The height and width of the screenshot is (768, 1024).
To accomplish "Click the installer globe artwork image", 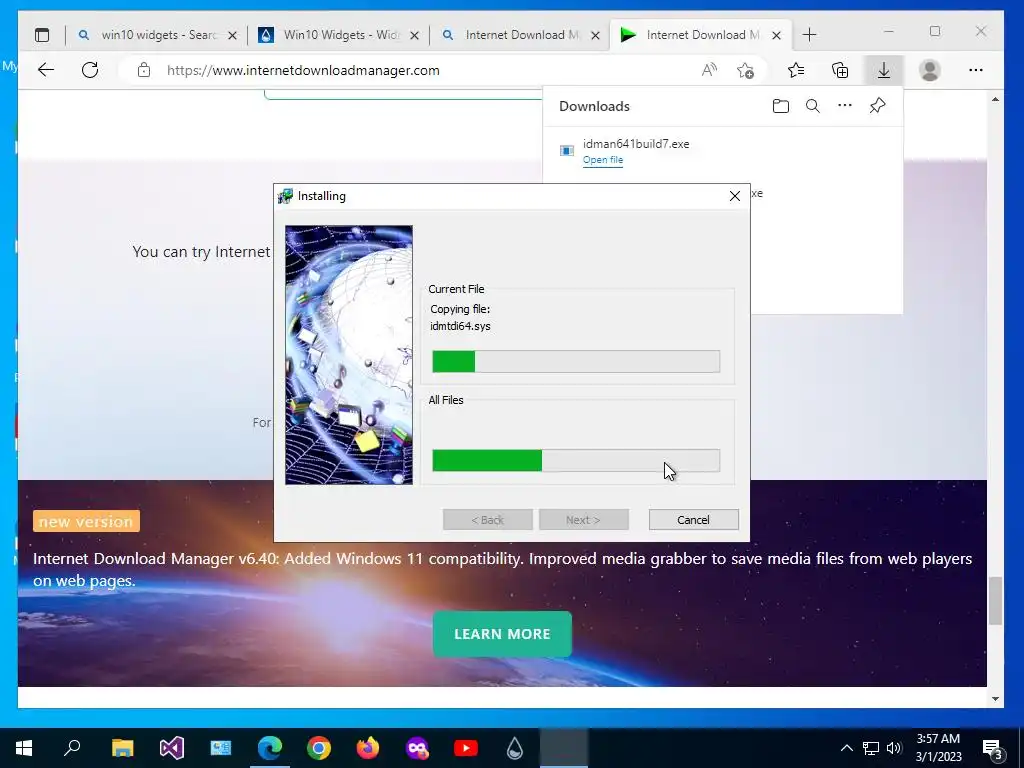I will 349,355.
